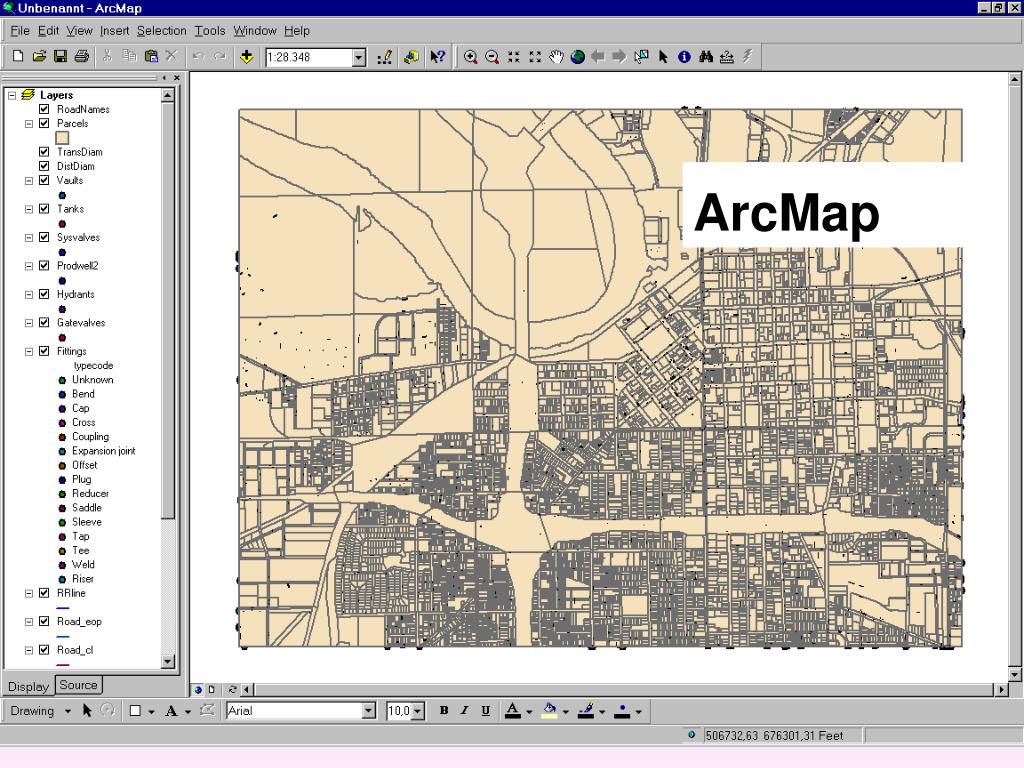
Task: Collapse the Fittings layer legend
Action: (29, 351)
